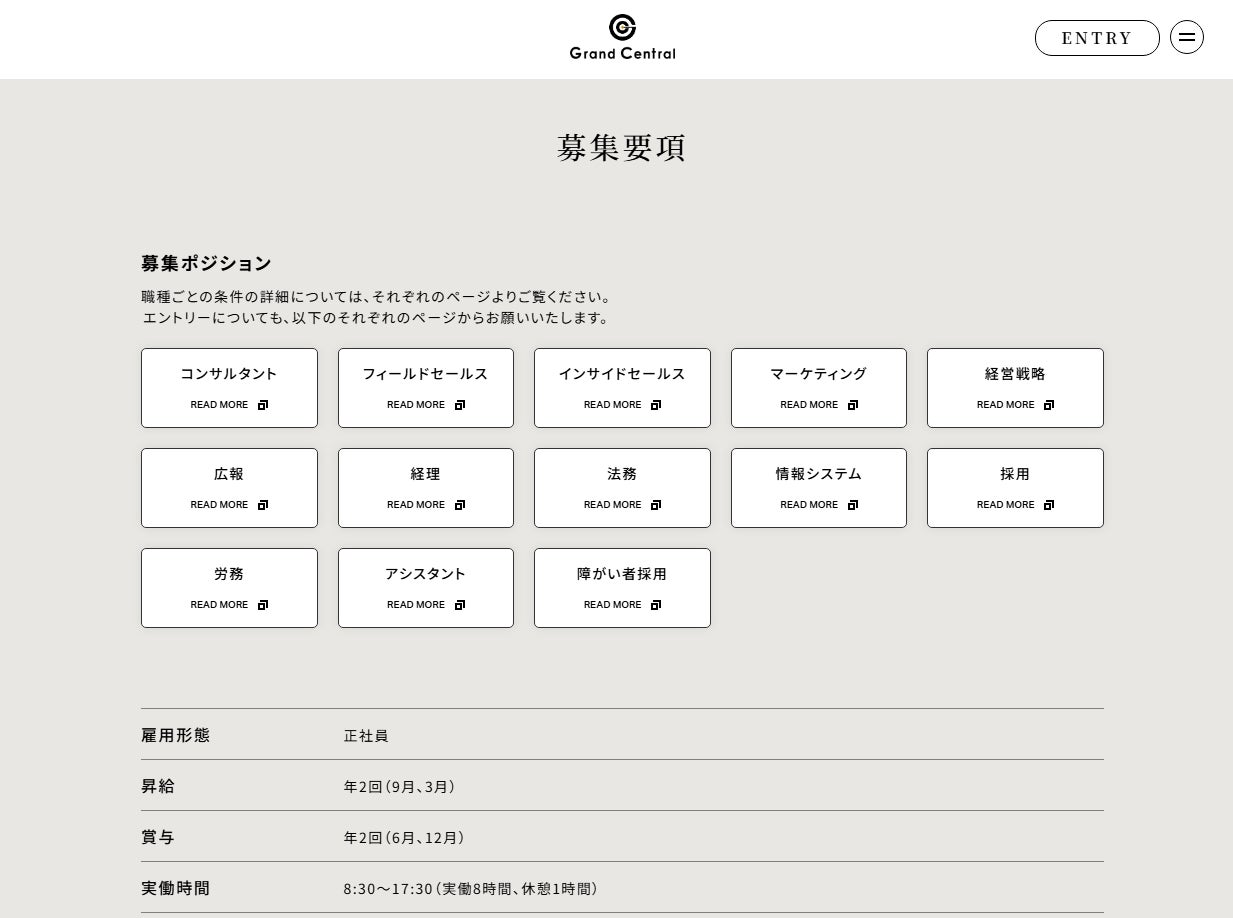Open the マーケティング position card
1233x918 pixels.
819,388
